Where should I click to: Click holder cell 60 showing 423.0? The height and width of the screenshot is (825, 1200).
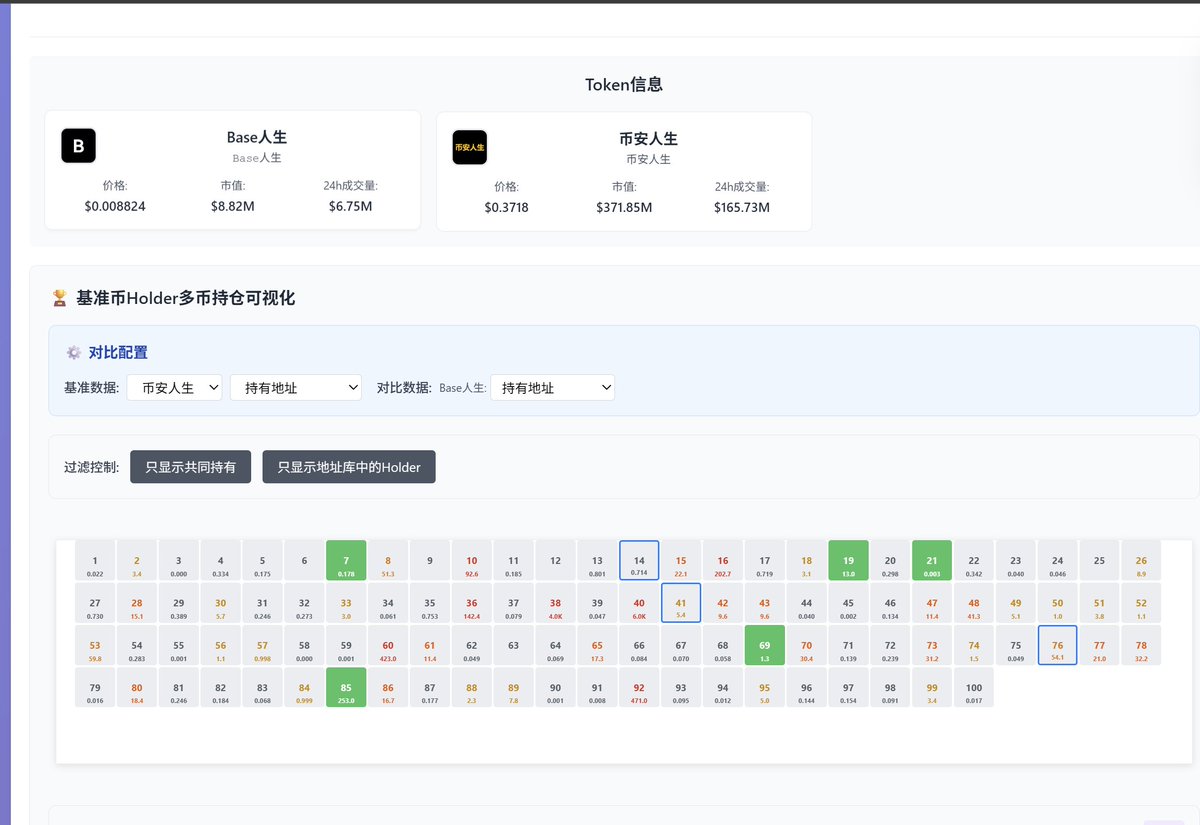point(388,645)
